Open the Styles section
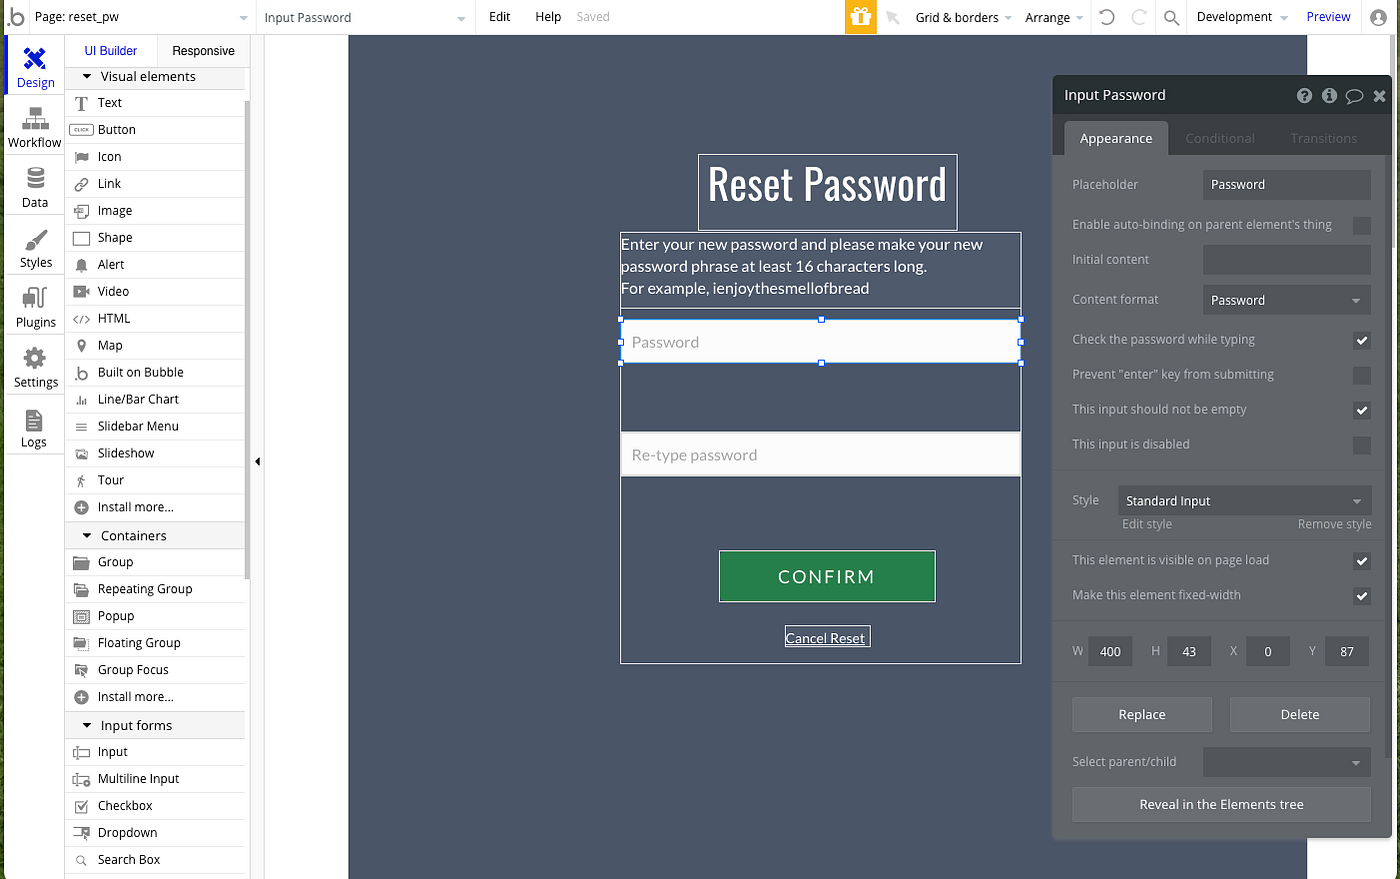 [35, 247]
